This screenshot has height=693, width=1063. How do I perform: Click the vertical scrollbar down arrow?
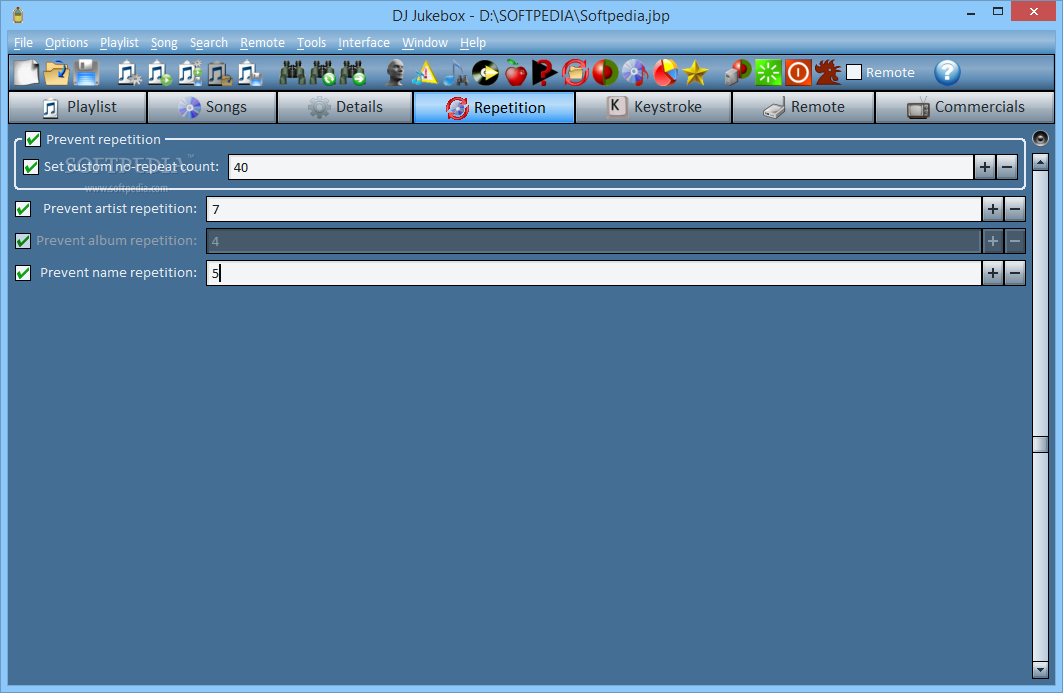[x=1041, y=670]
